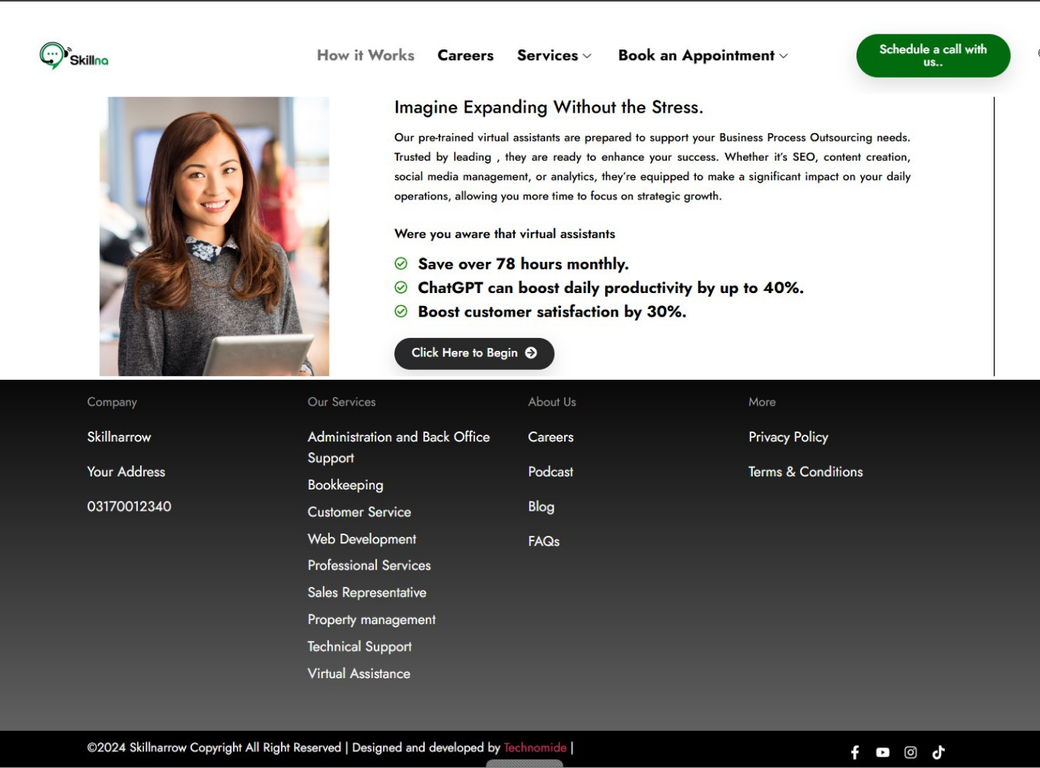
Task: Open the Podcast footer link
Action: click(551, 472)
